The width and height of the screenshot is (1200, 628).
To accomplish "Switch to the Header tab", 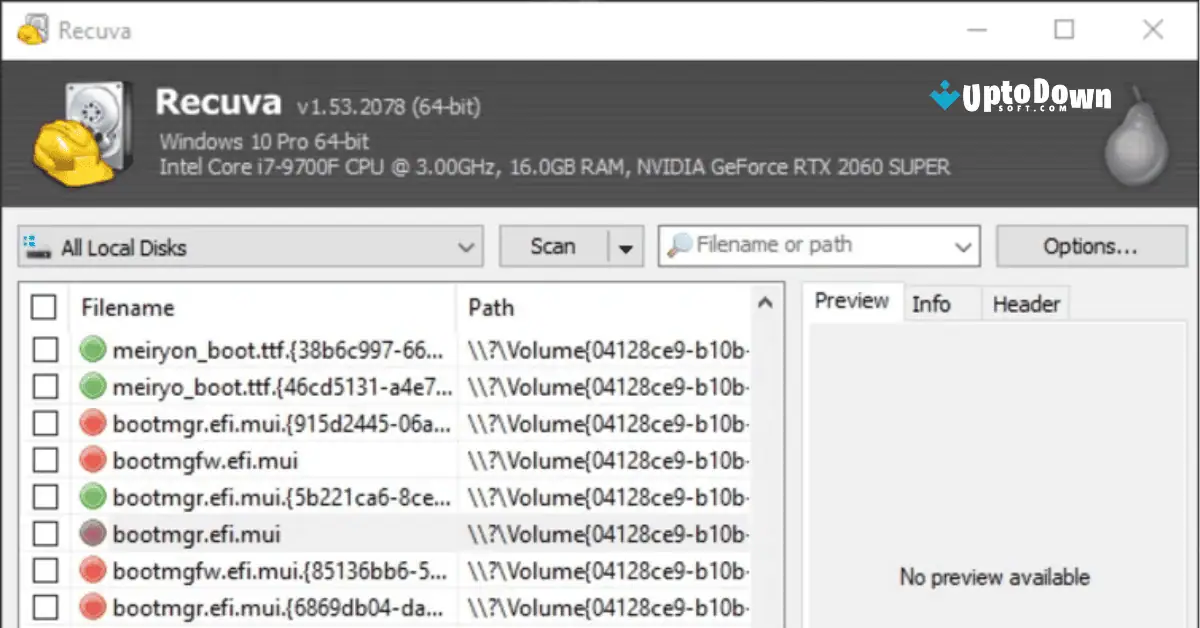I will tap(1025, 303).
